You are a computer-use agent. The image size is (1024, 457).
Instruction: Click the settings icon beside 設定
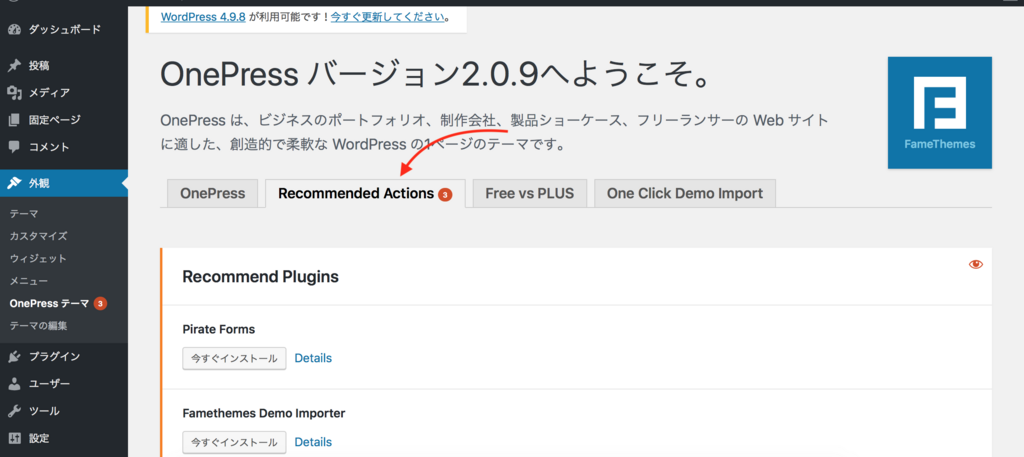14,438
